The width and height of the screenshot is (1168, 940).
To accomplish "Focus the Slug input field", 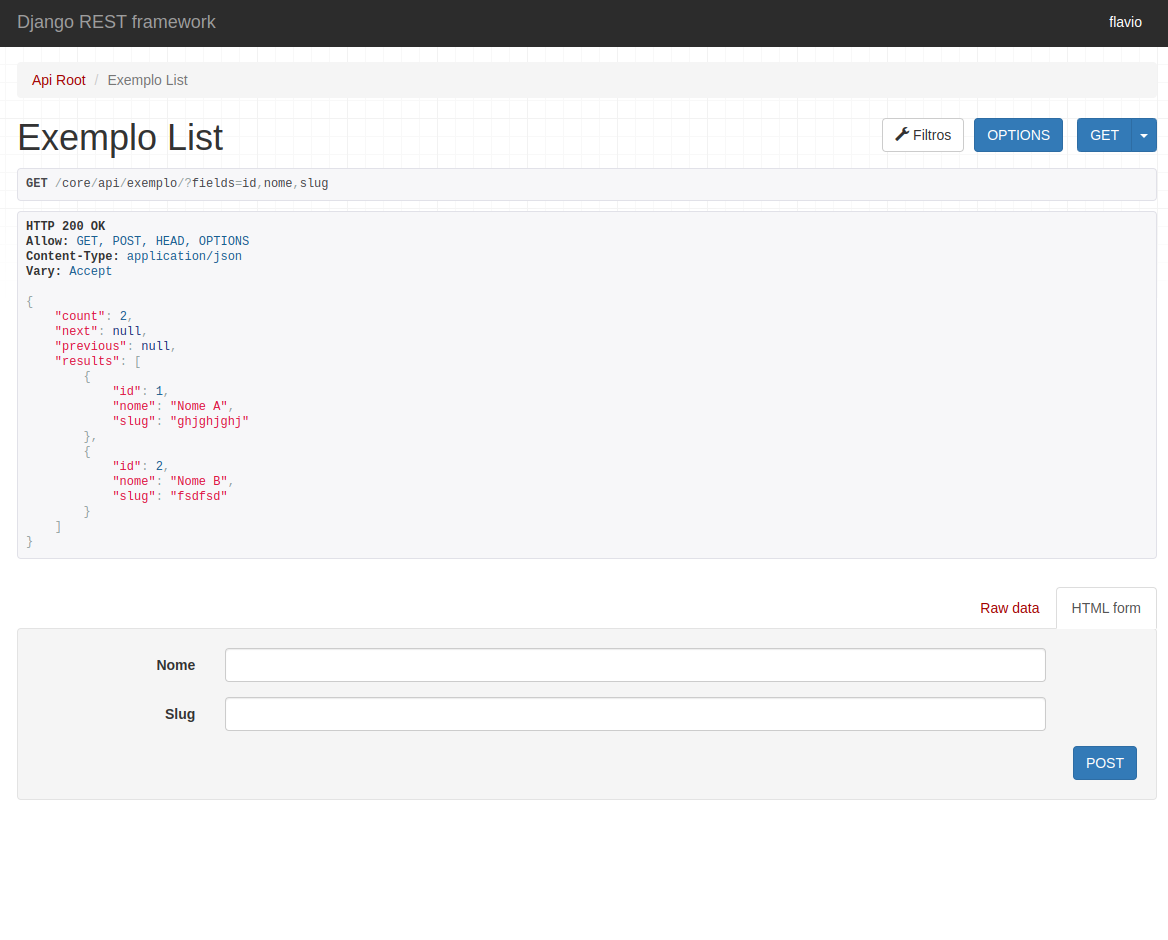I will point(635,714).
